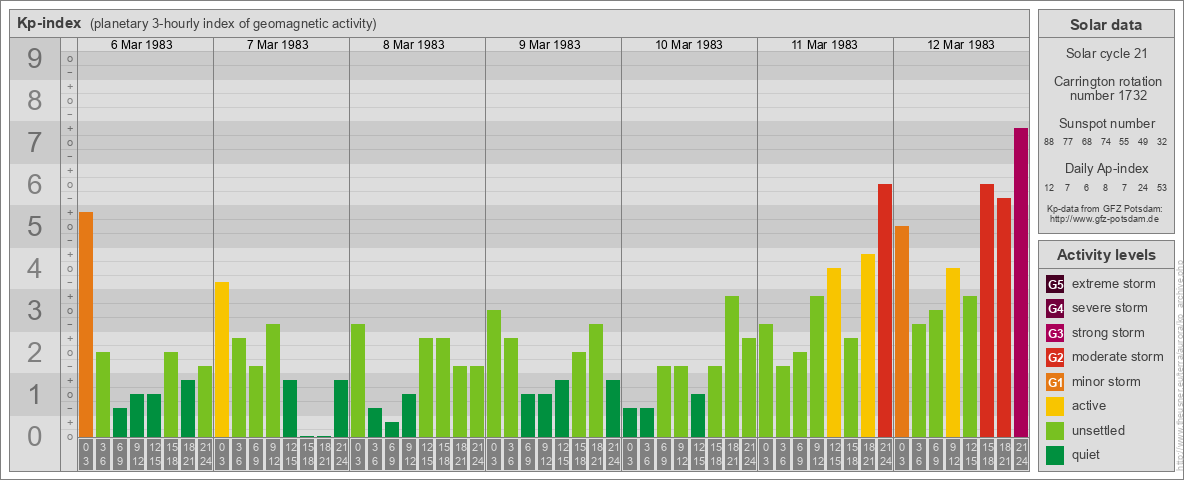Click 'Carrington rotation number 1732' text
The height and width of the screenshot is (480, 1184).
[x=1106, y=88]
